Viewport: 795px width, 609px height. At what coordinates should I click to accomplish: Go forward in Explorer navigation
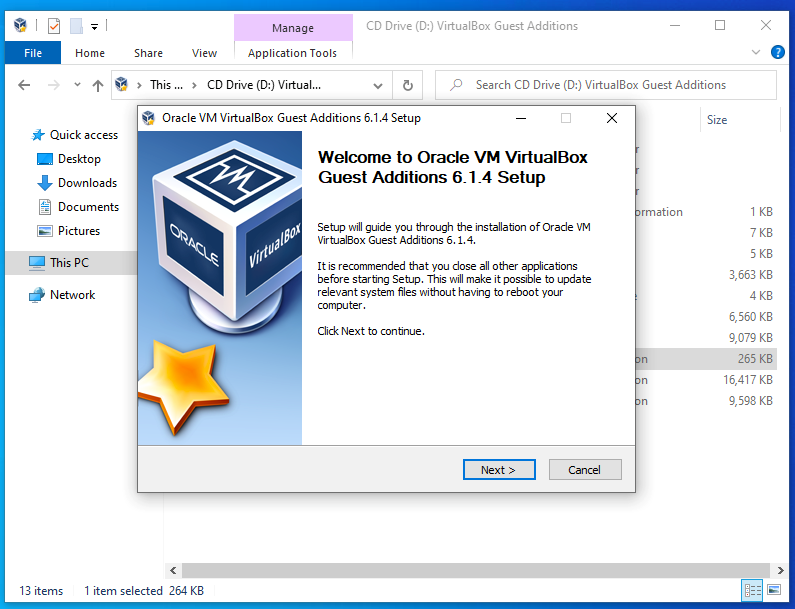[53, 85]
